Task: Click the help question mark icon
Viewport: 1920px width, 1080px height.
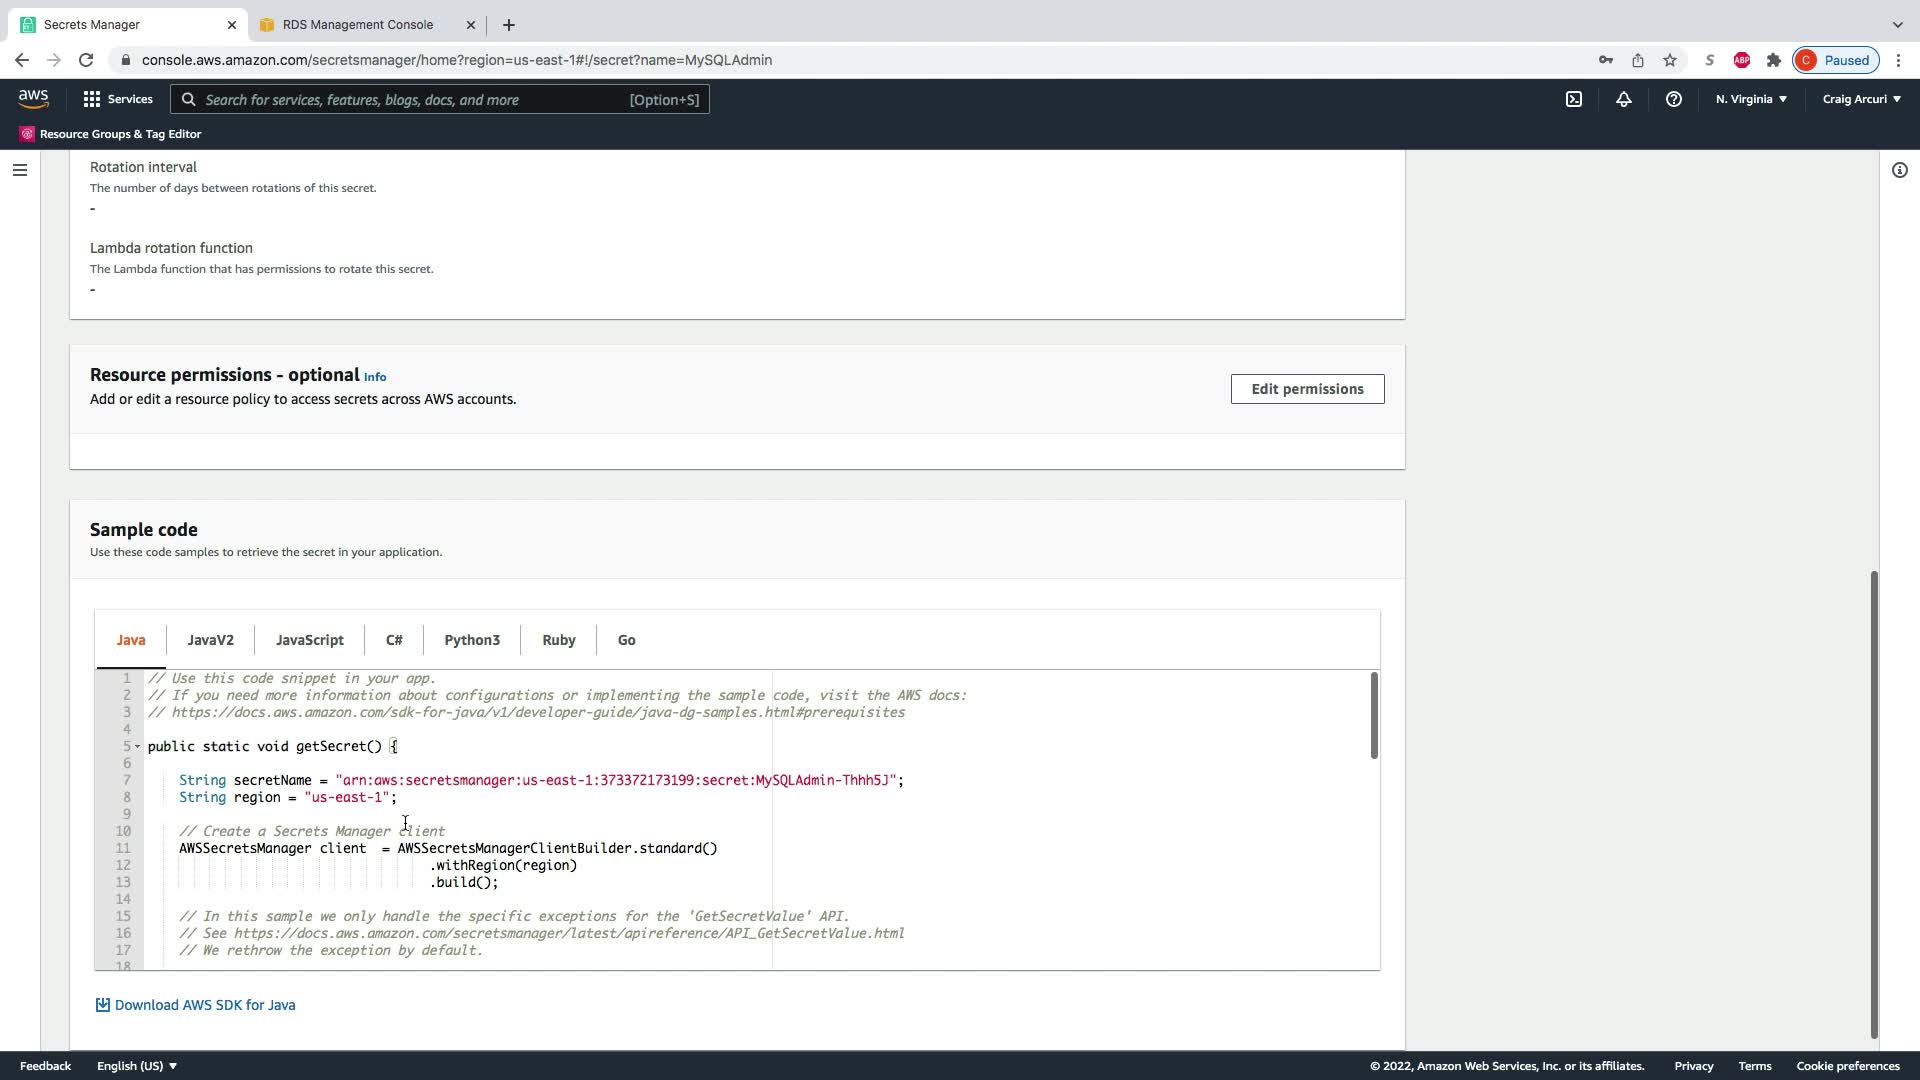Action: [1673, 99]
